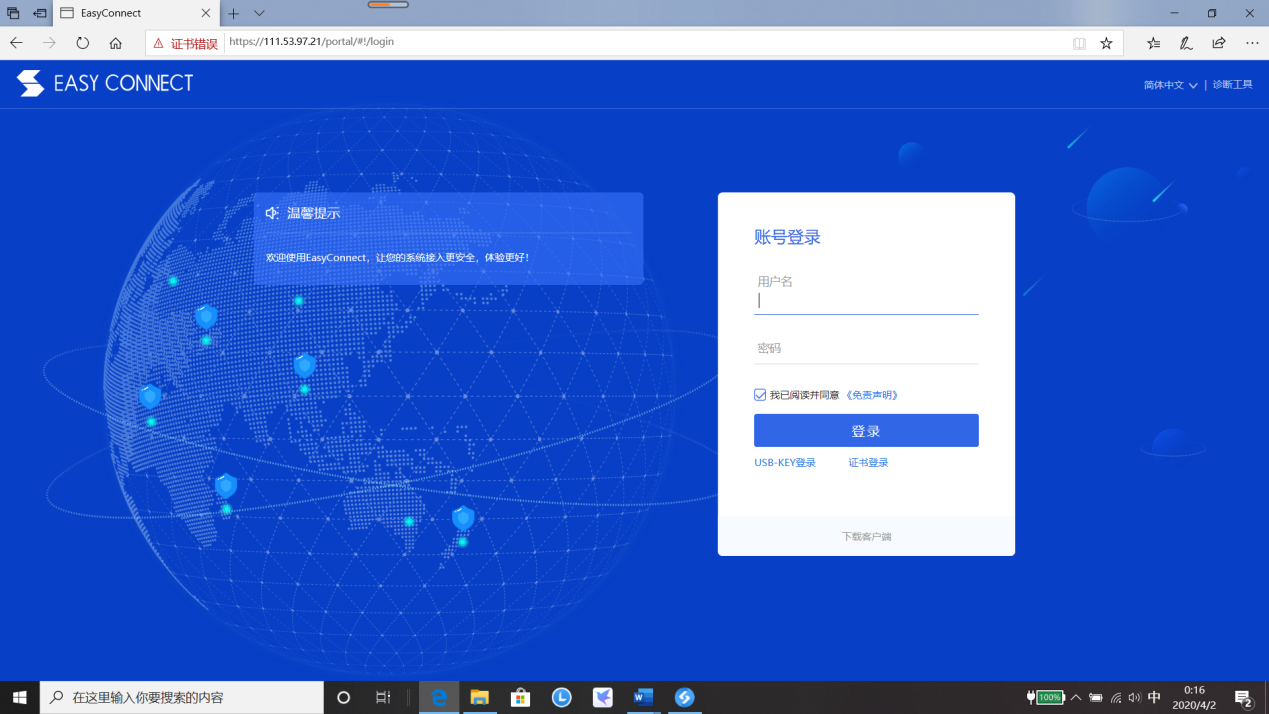Viewport: 1269px width, 714px height.
Task: Open the 诊断工具 link
Action: coord(1232,85)
